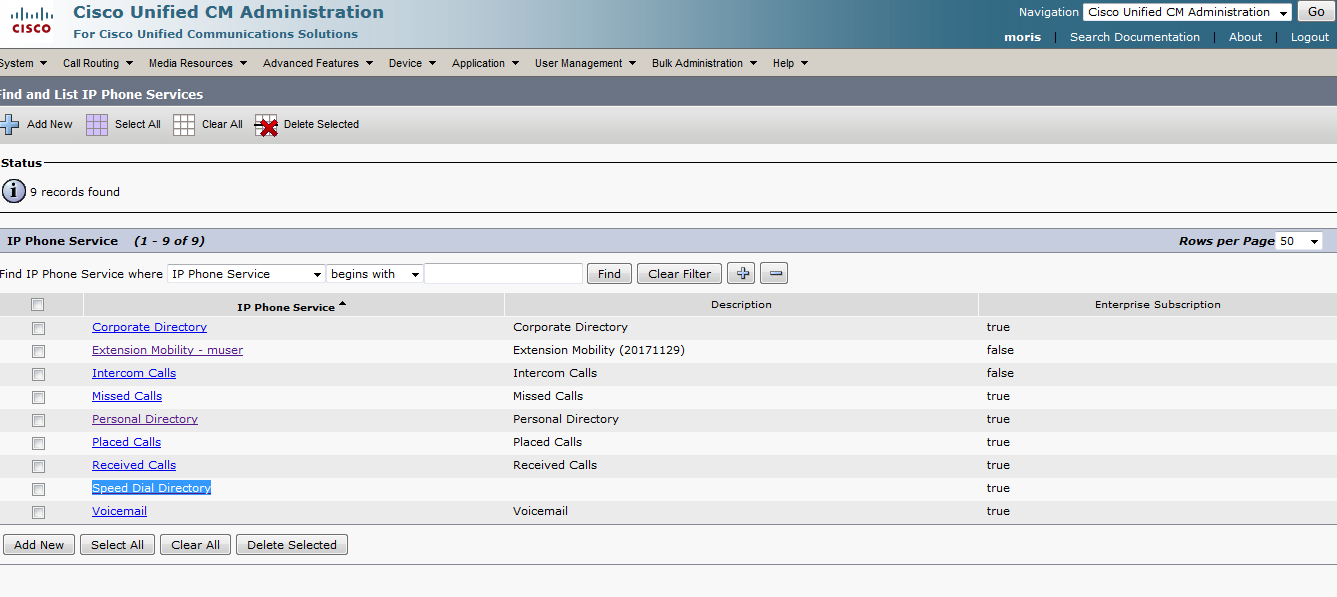This screenshot has width=1337, height=597.
Task: Click the bottom Add New button
Action: 39,545
